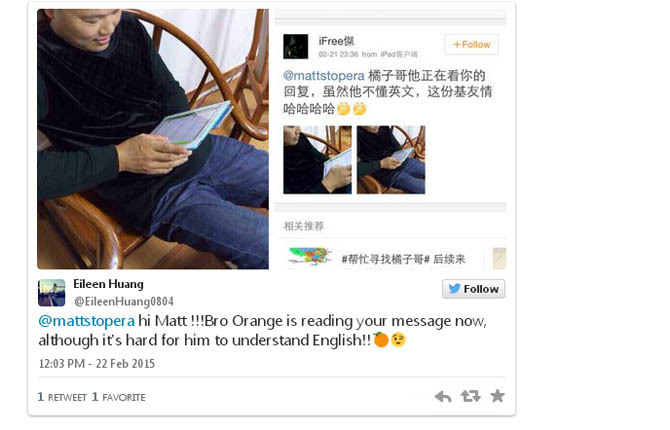Click the colorful map thumbnail in recommendations

310,257
